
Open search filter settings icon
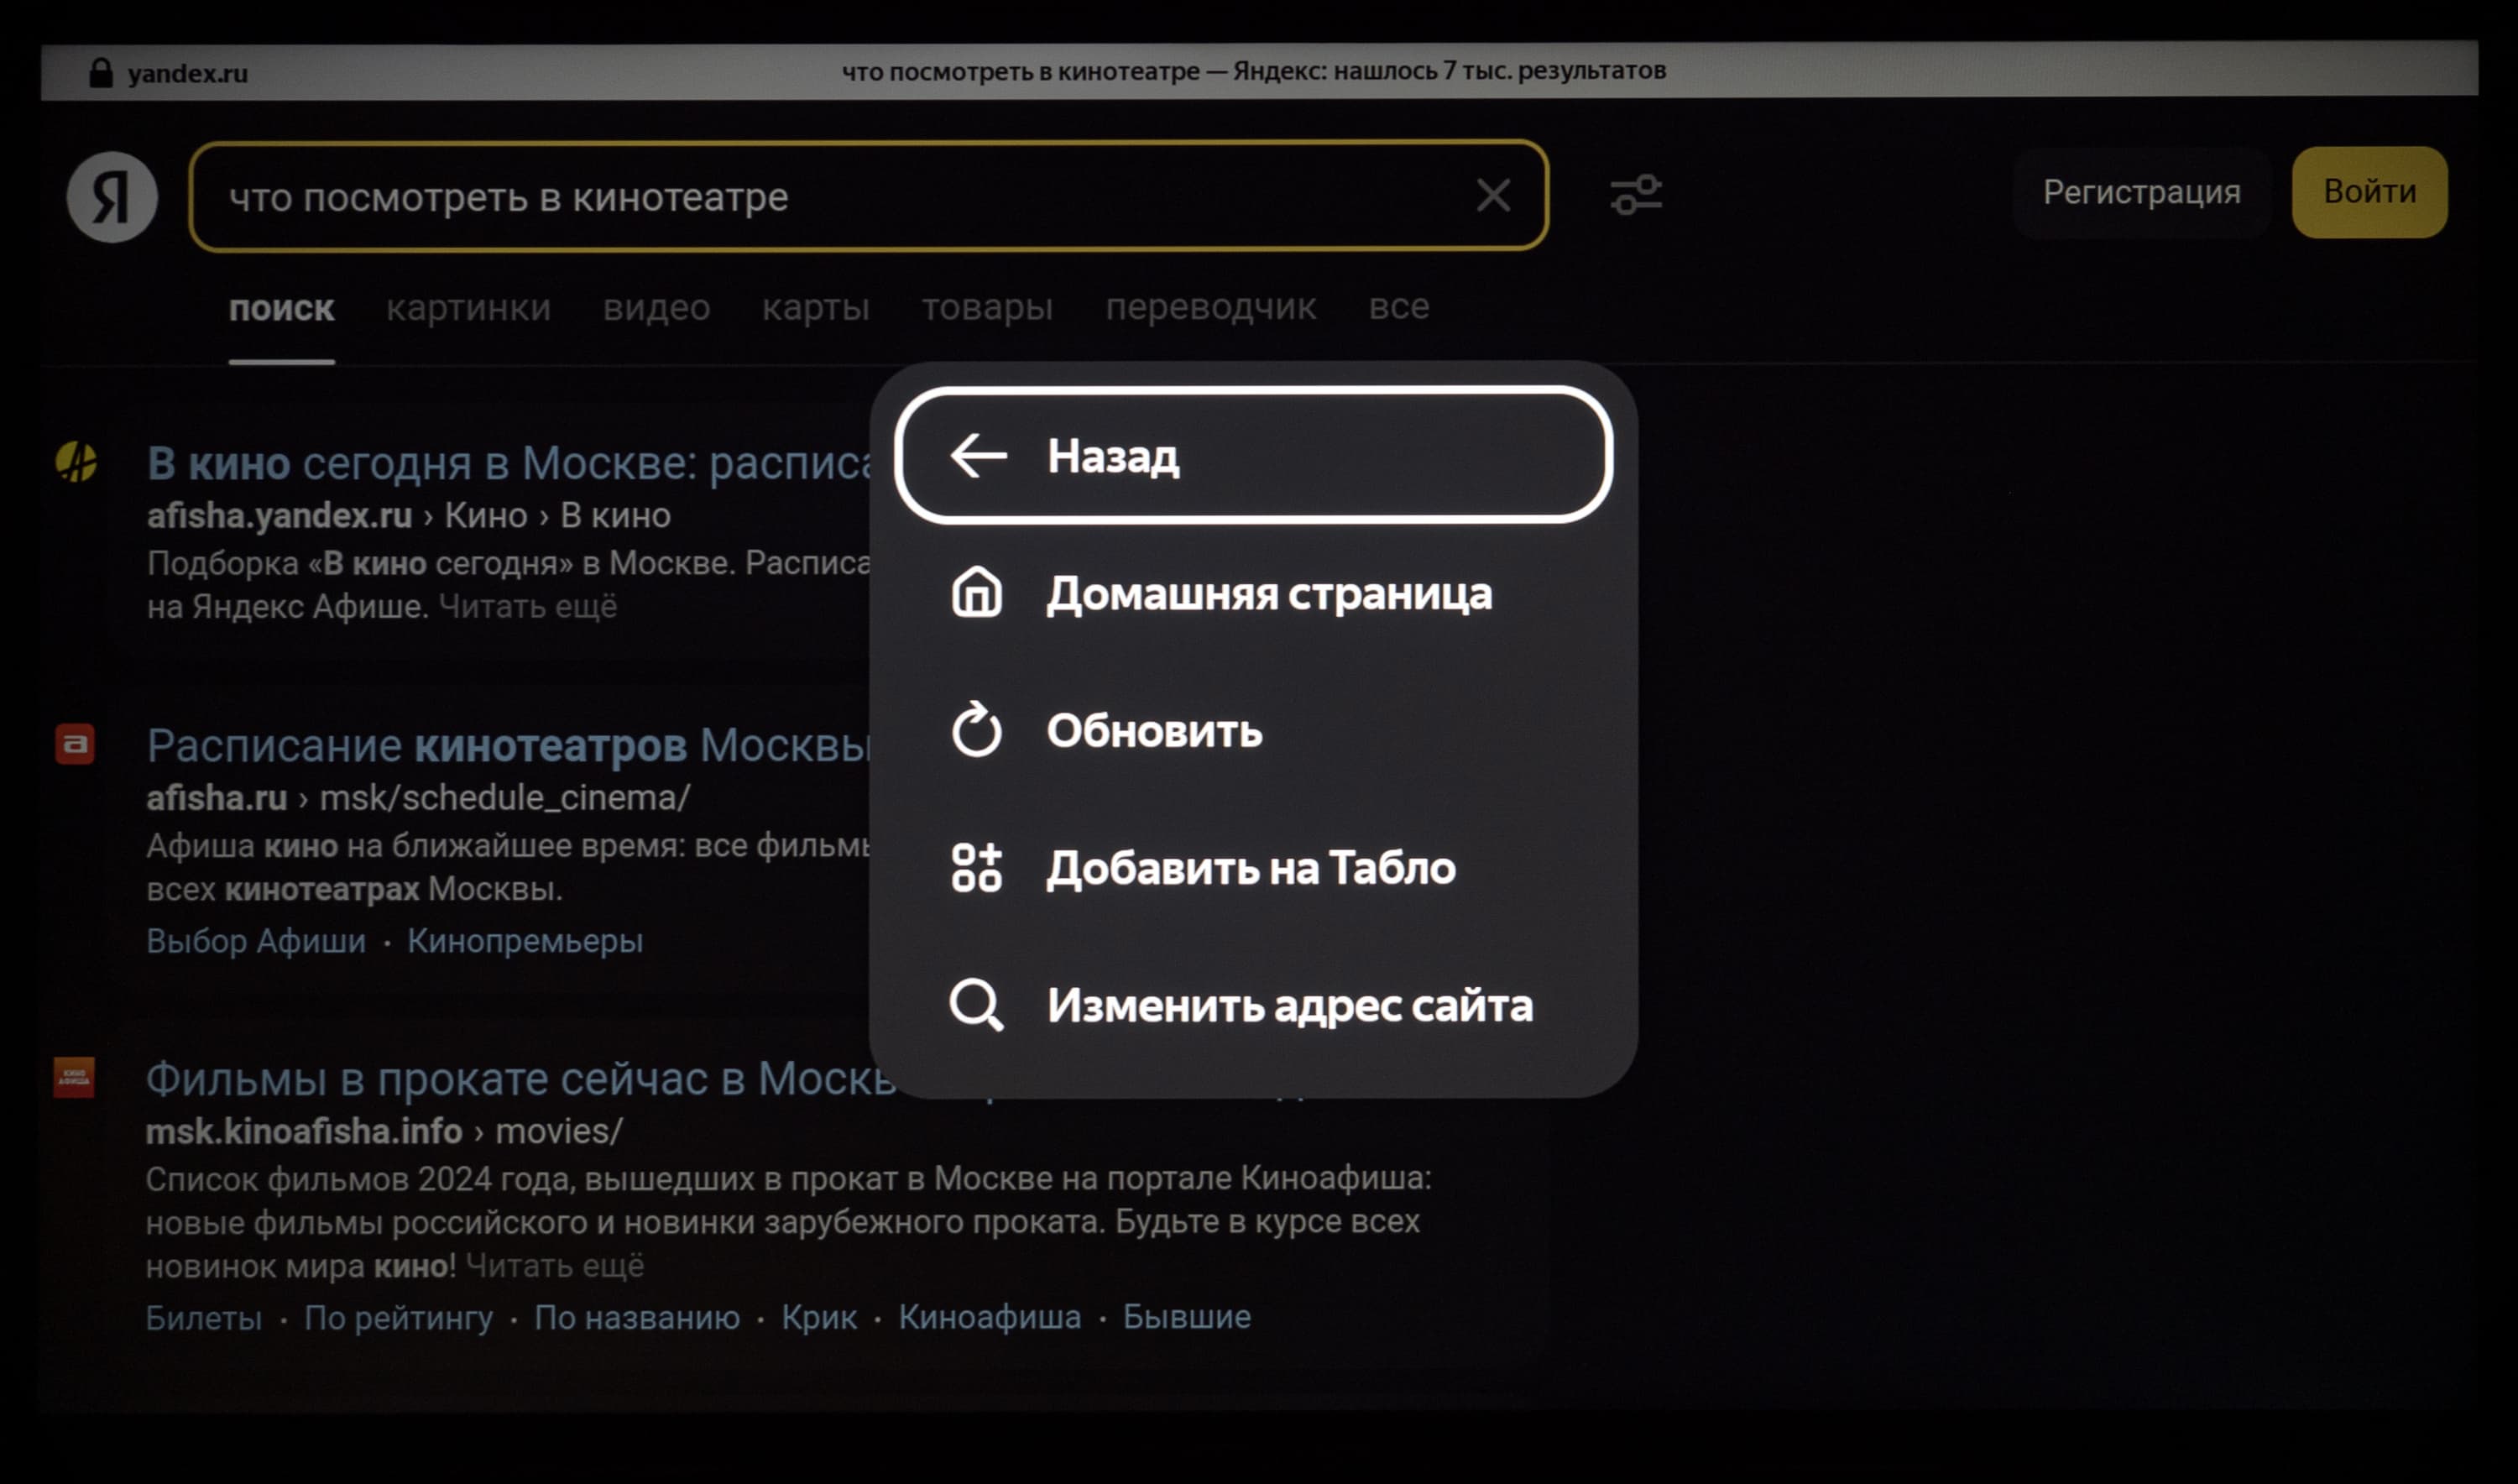1635,194
